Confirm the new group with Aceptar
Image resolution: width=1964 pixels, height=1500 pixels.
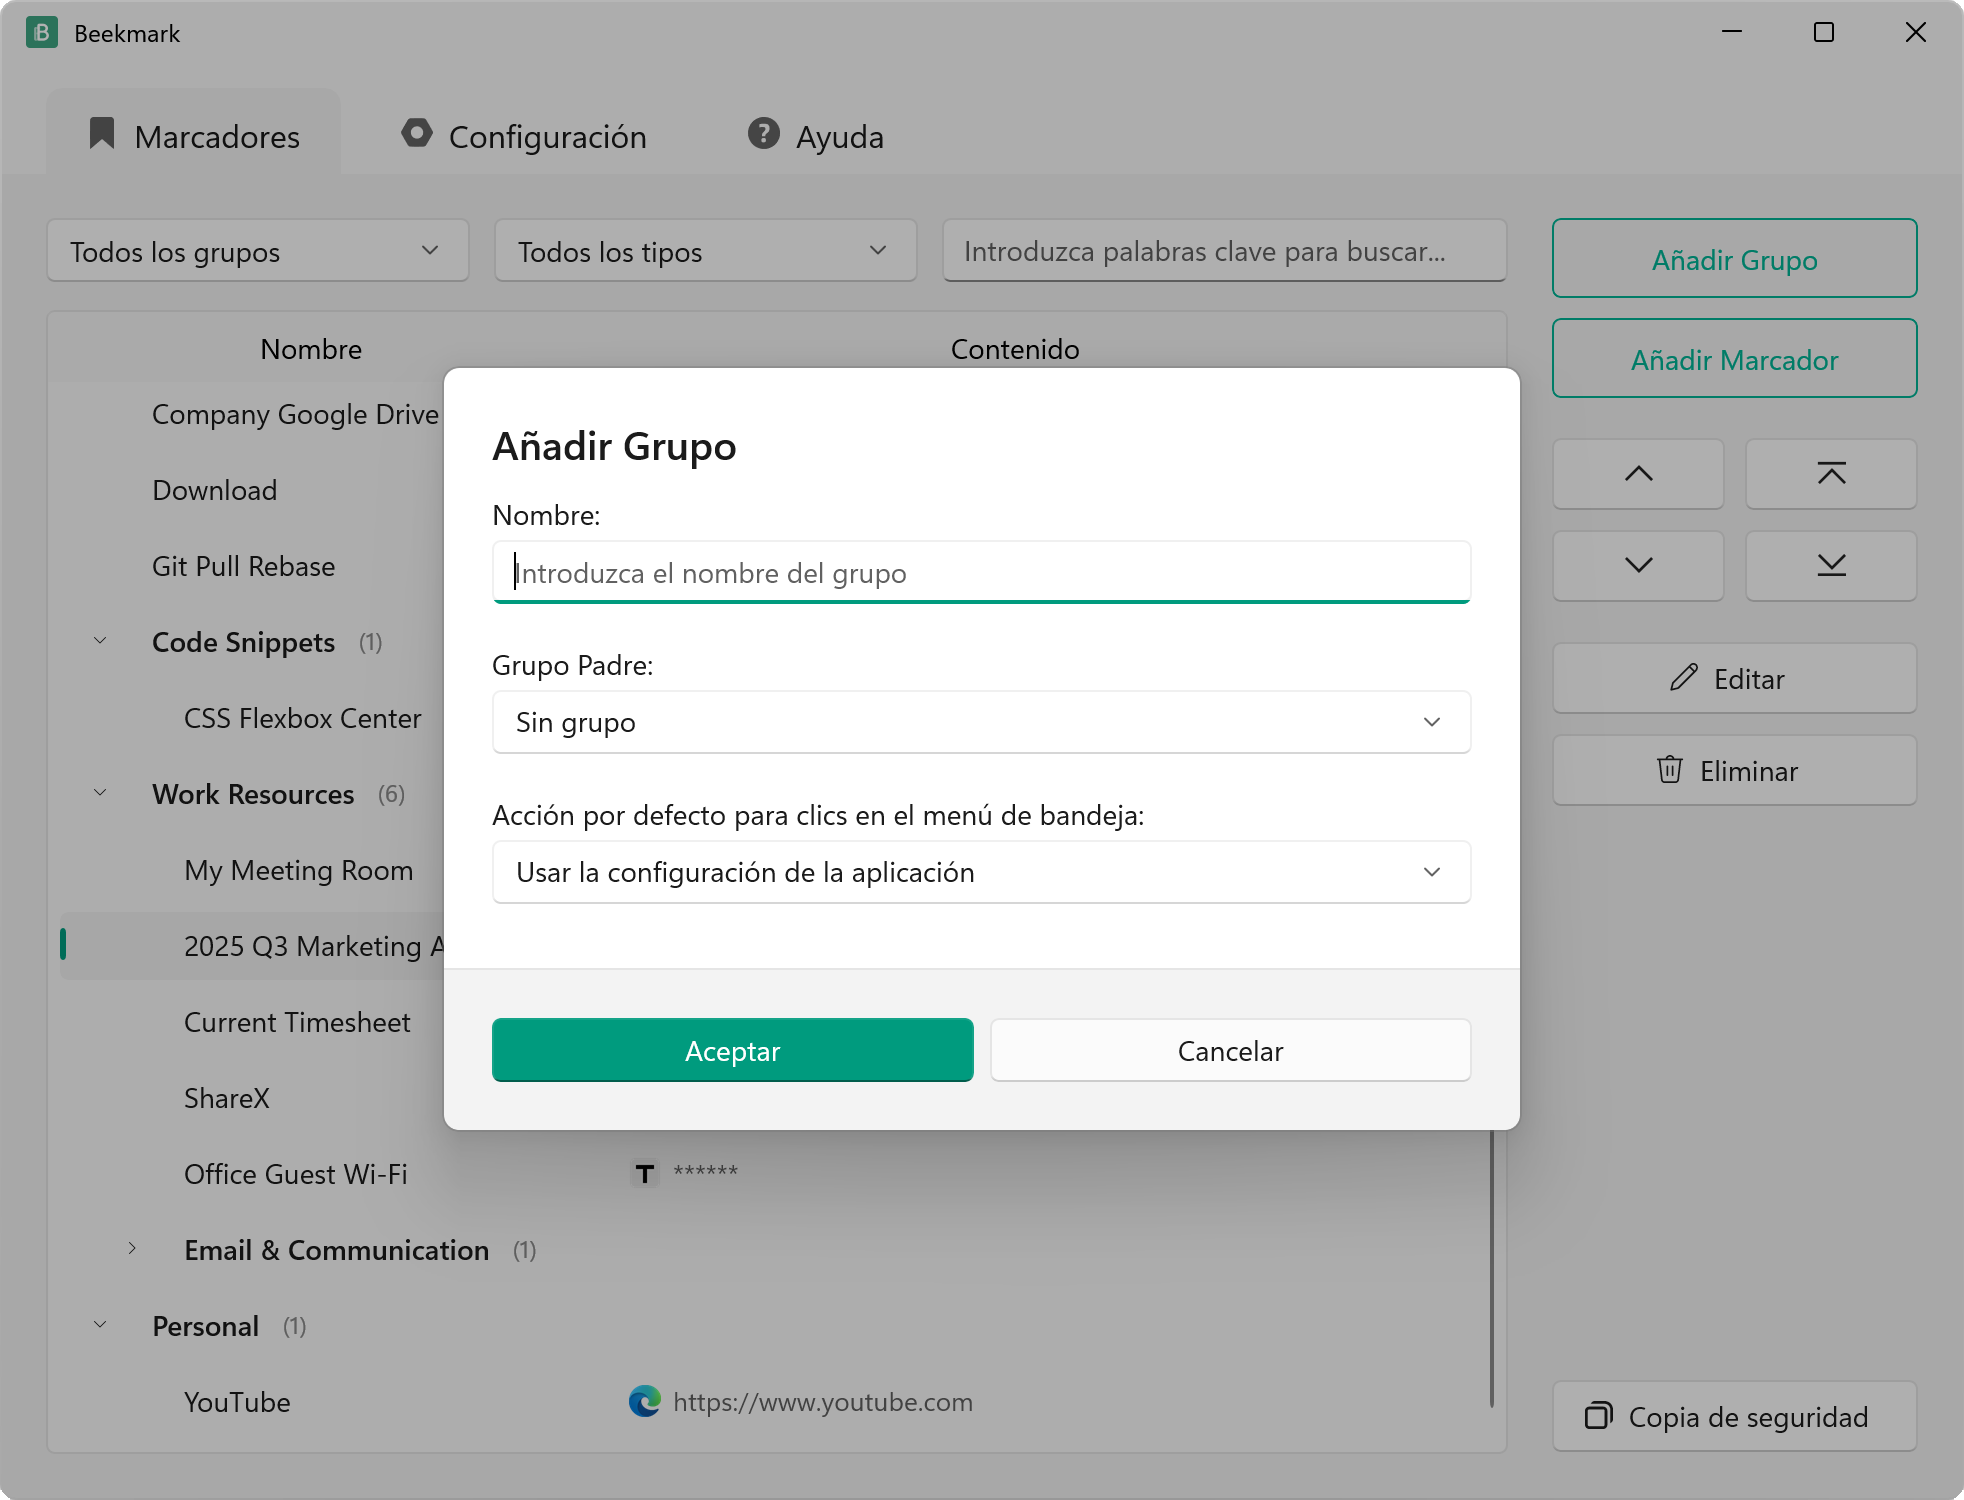(x=732, y=1050)
